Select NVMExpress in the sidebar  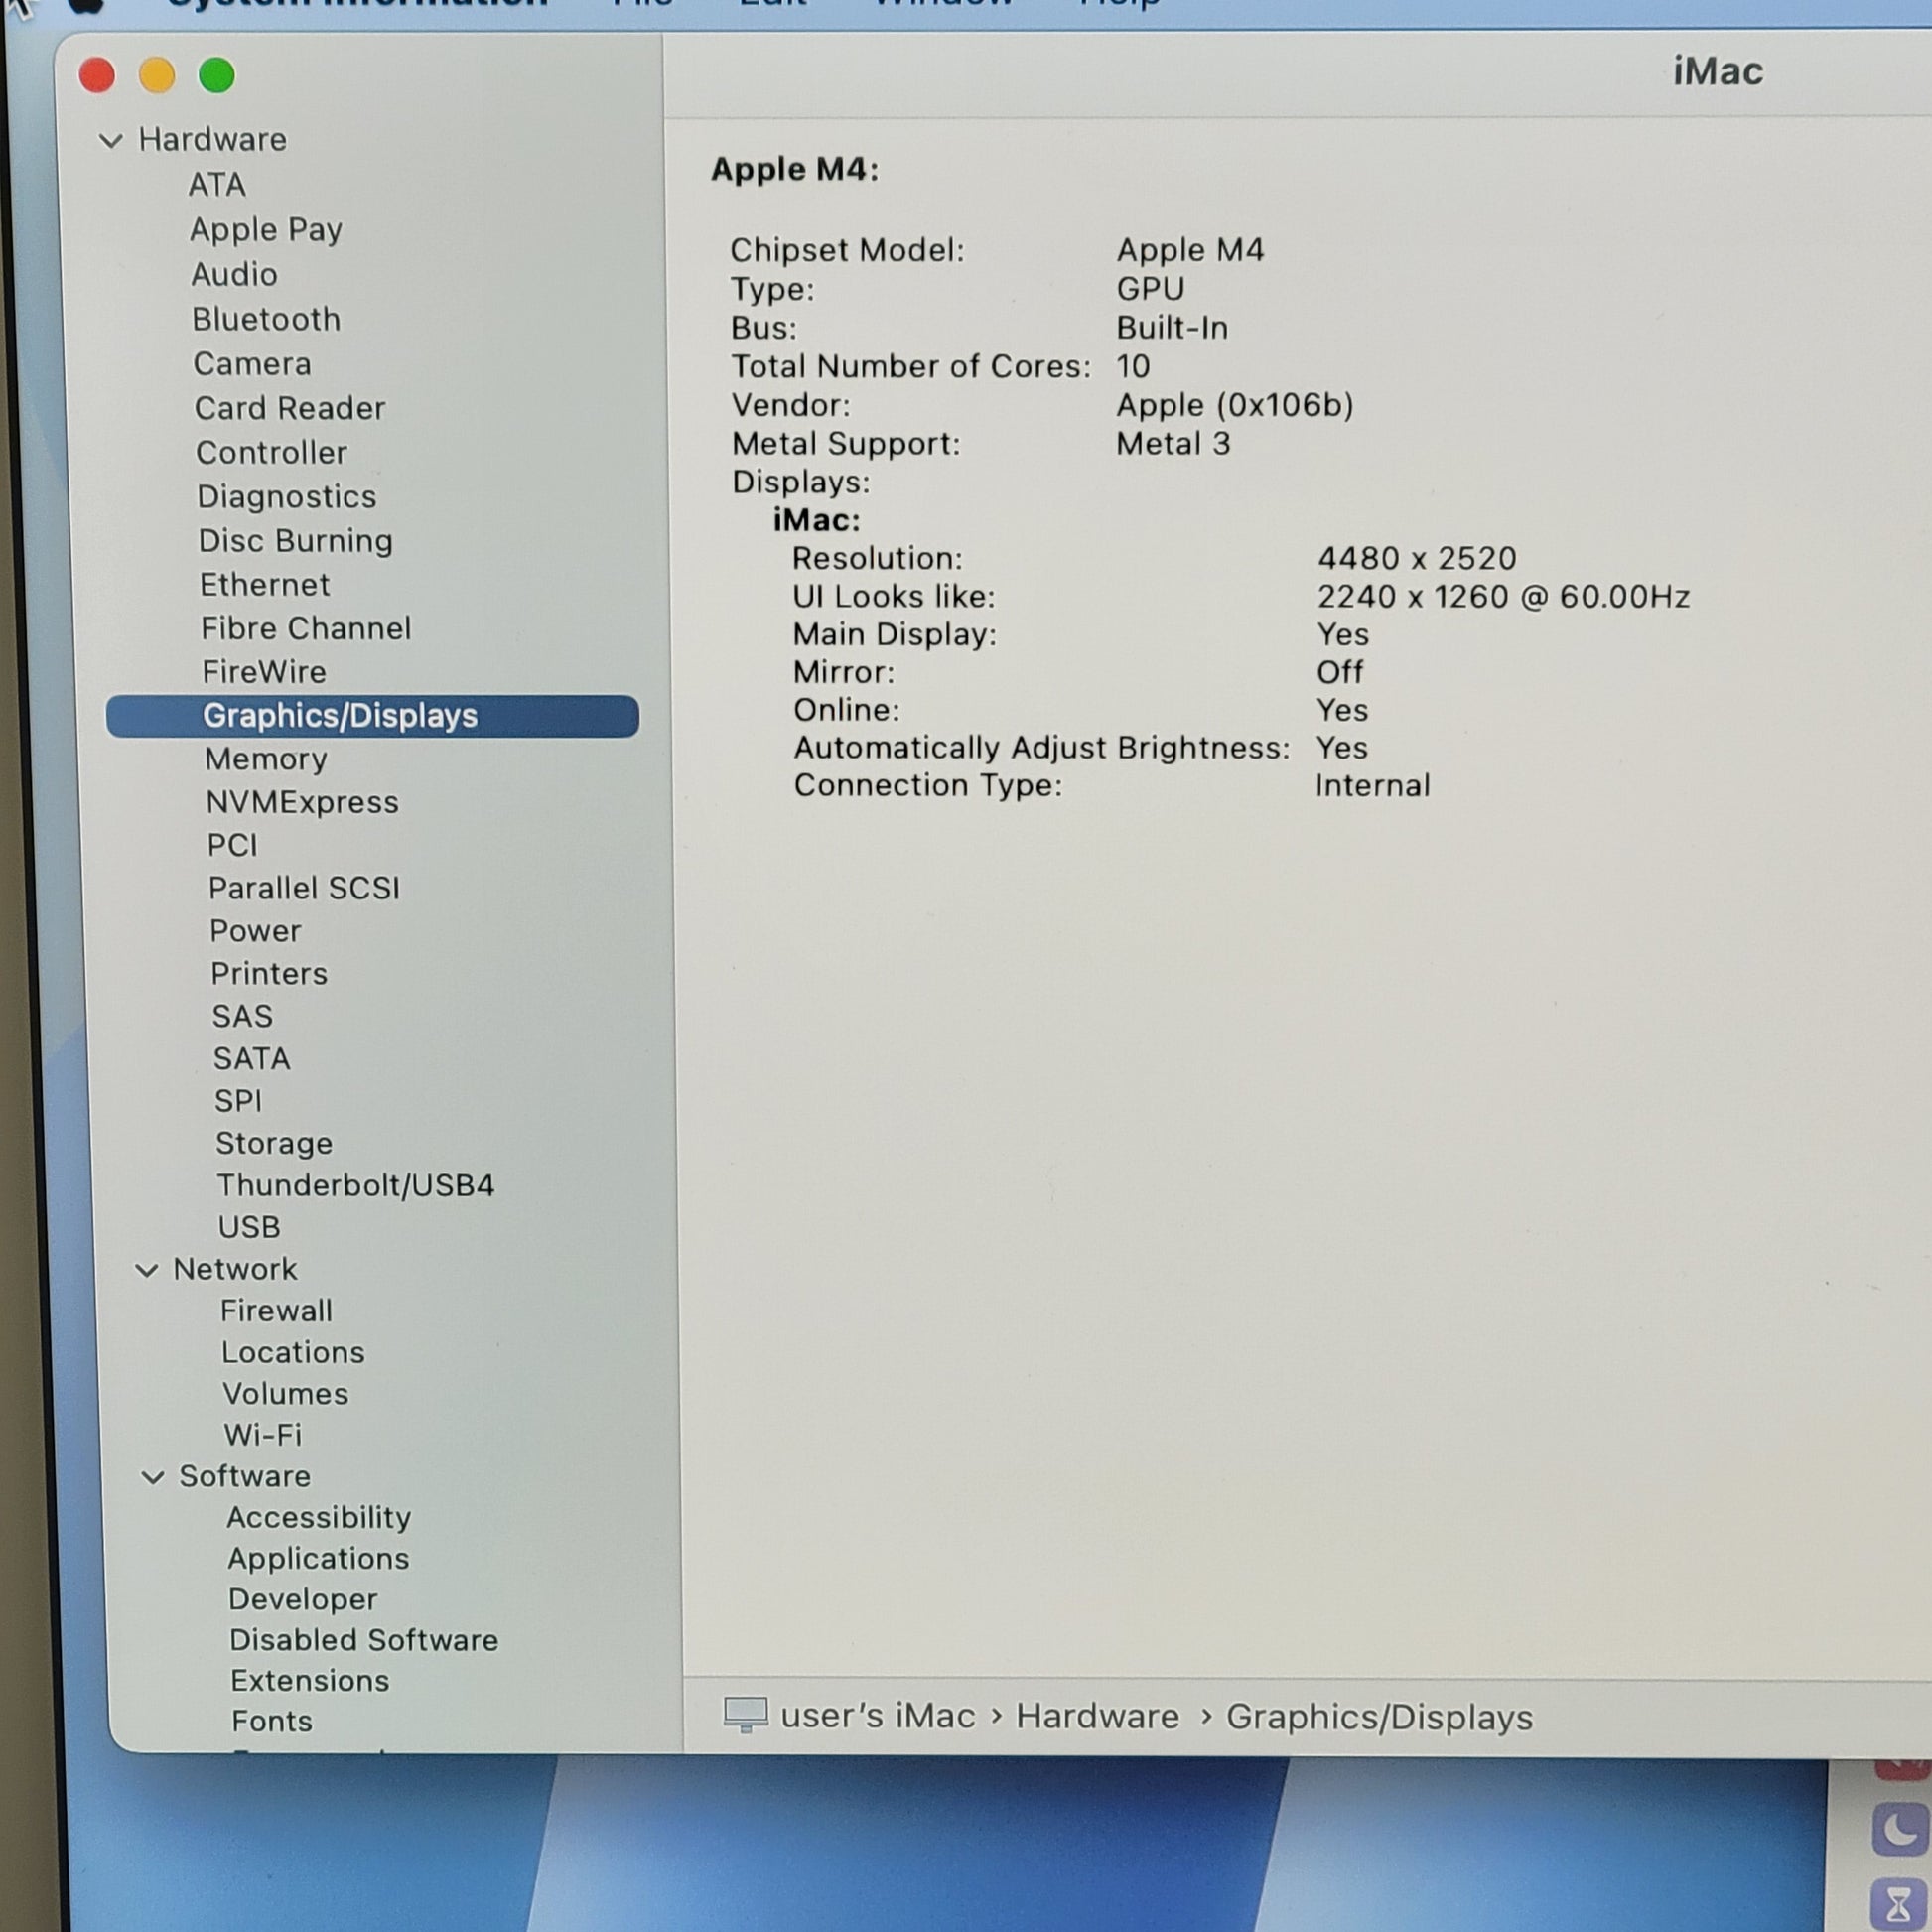coord(302,802)
